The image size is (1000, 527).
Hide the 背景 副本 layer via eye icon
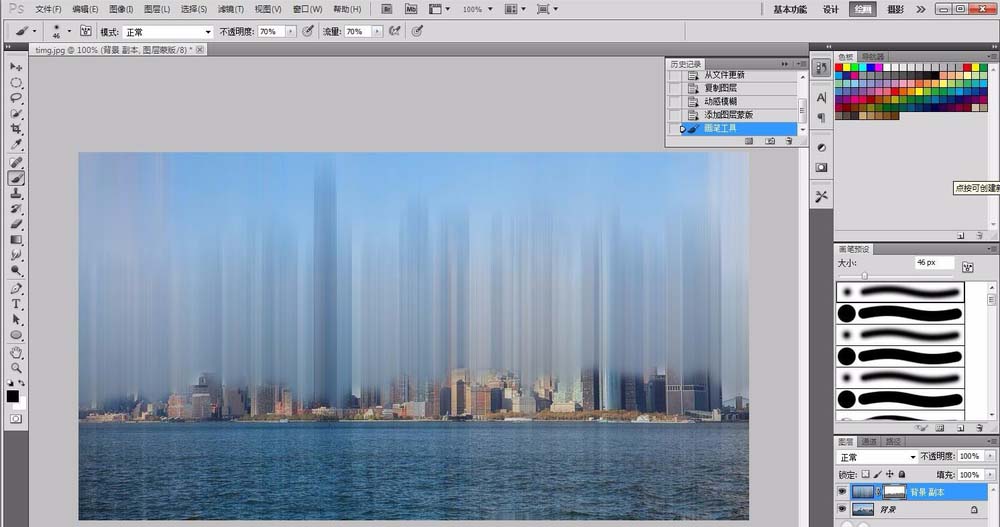(x=842, y=492)
